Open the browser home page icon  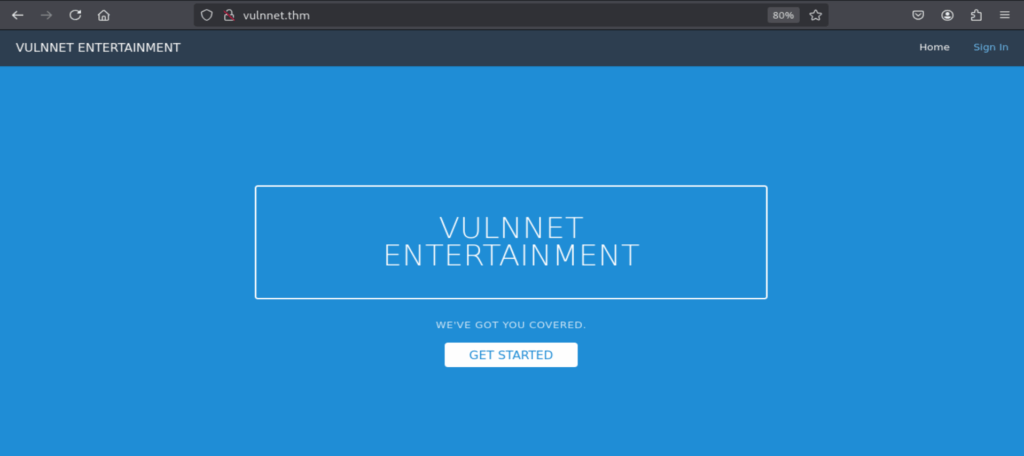pyautogui.click(x=104, y=15)
